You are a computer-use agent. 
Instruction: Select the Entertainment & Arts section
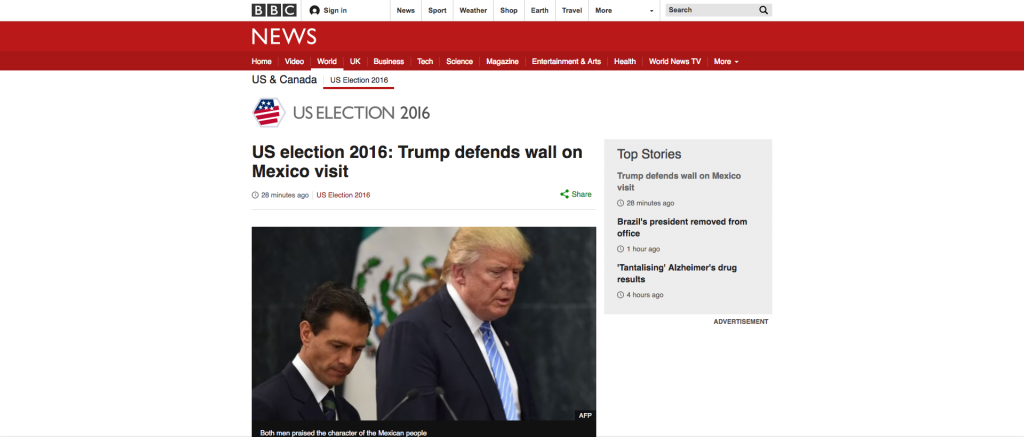coord(566,61)
